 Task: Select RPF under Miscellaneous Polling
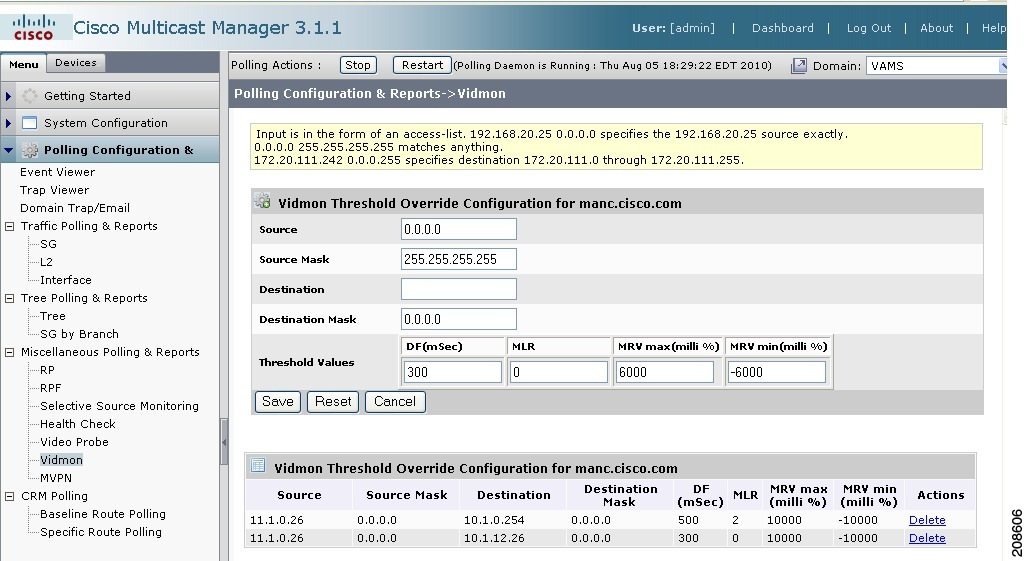point(50,388)
